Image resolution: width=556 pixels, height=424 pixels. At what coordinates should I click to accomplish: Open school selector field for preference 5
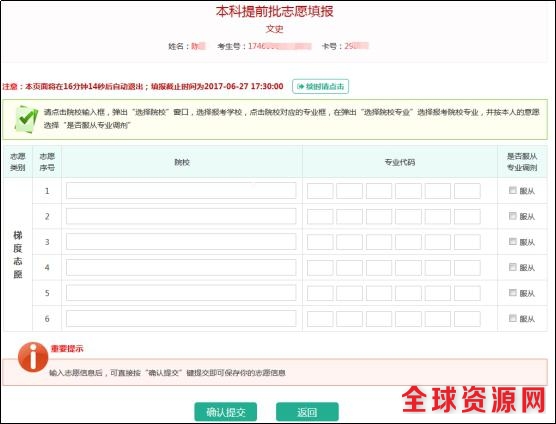click(x=181, y=293)
